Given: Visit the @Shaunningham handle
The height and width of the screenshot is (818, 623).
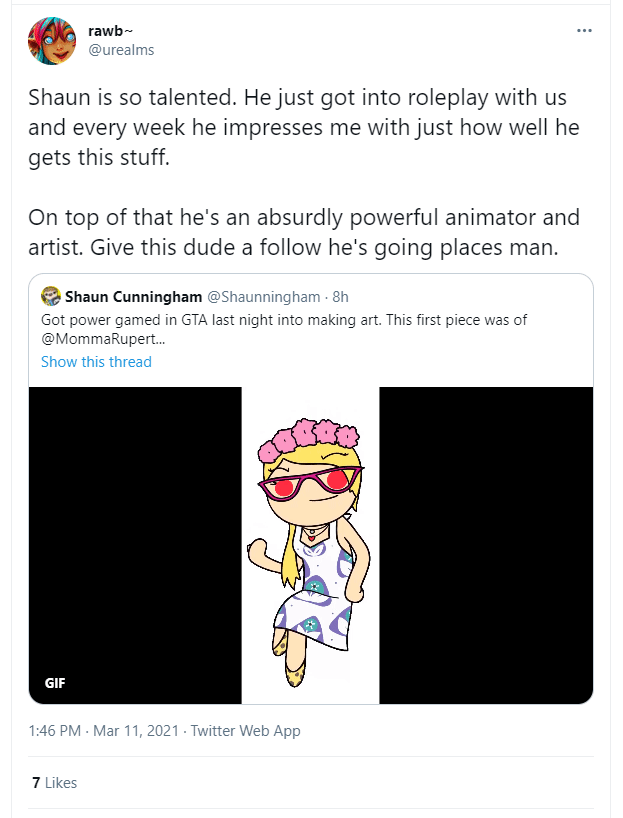Looking at the screenshot, I should 263,297.
